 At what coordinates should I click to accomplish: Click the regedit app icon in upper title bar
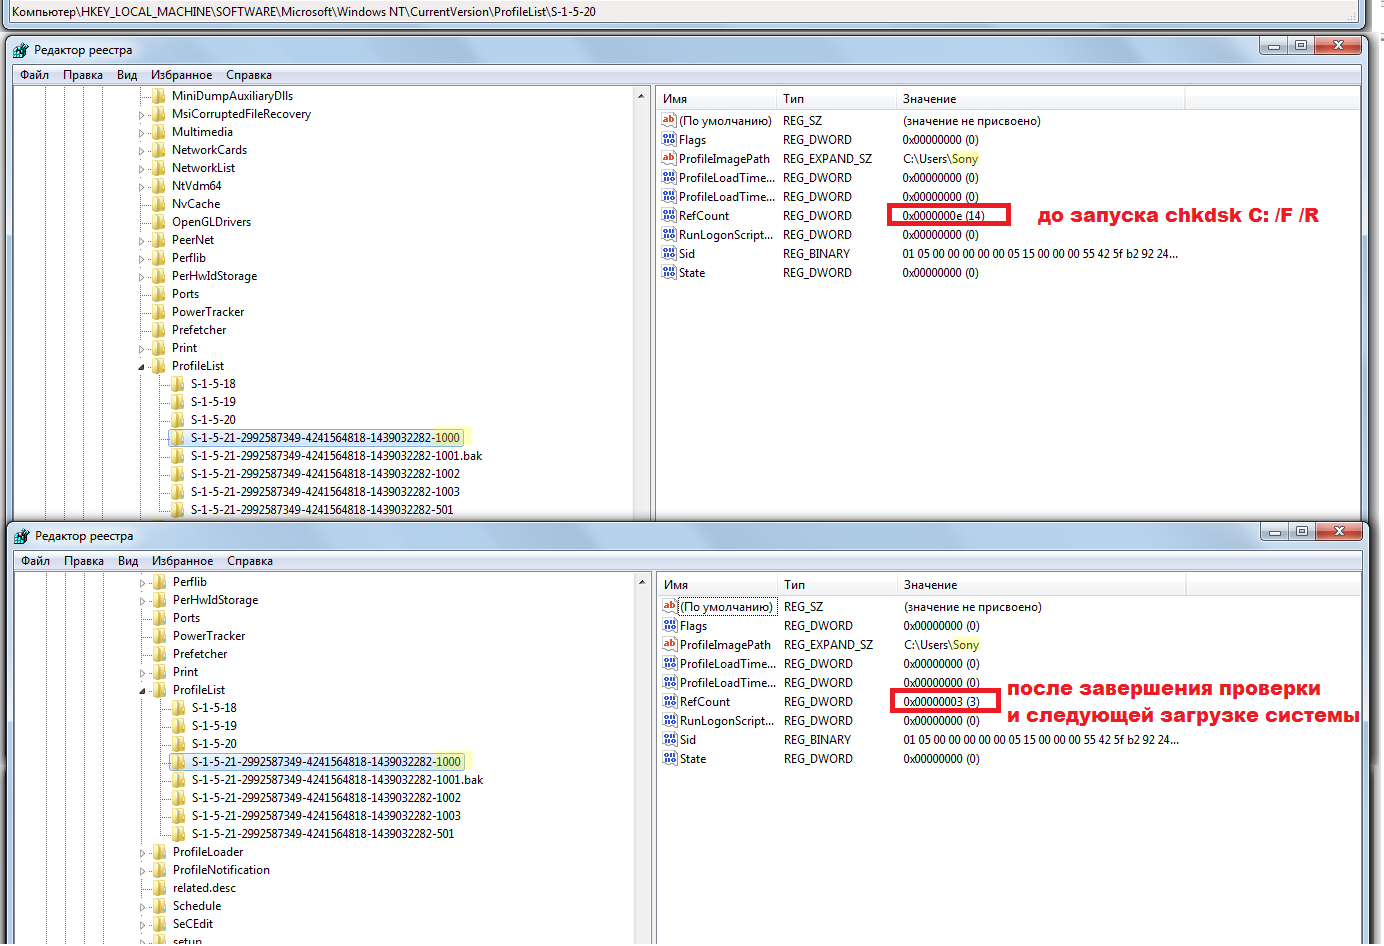(21, 50)
